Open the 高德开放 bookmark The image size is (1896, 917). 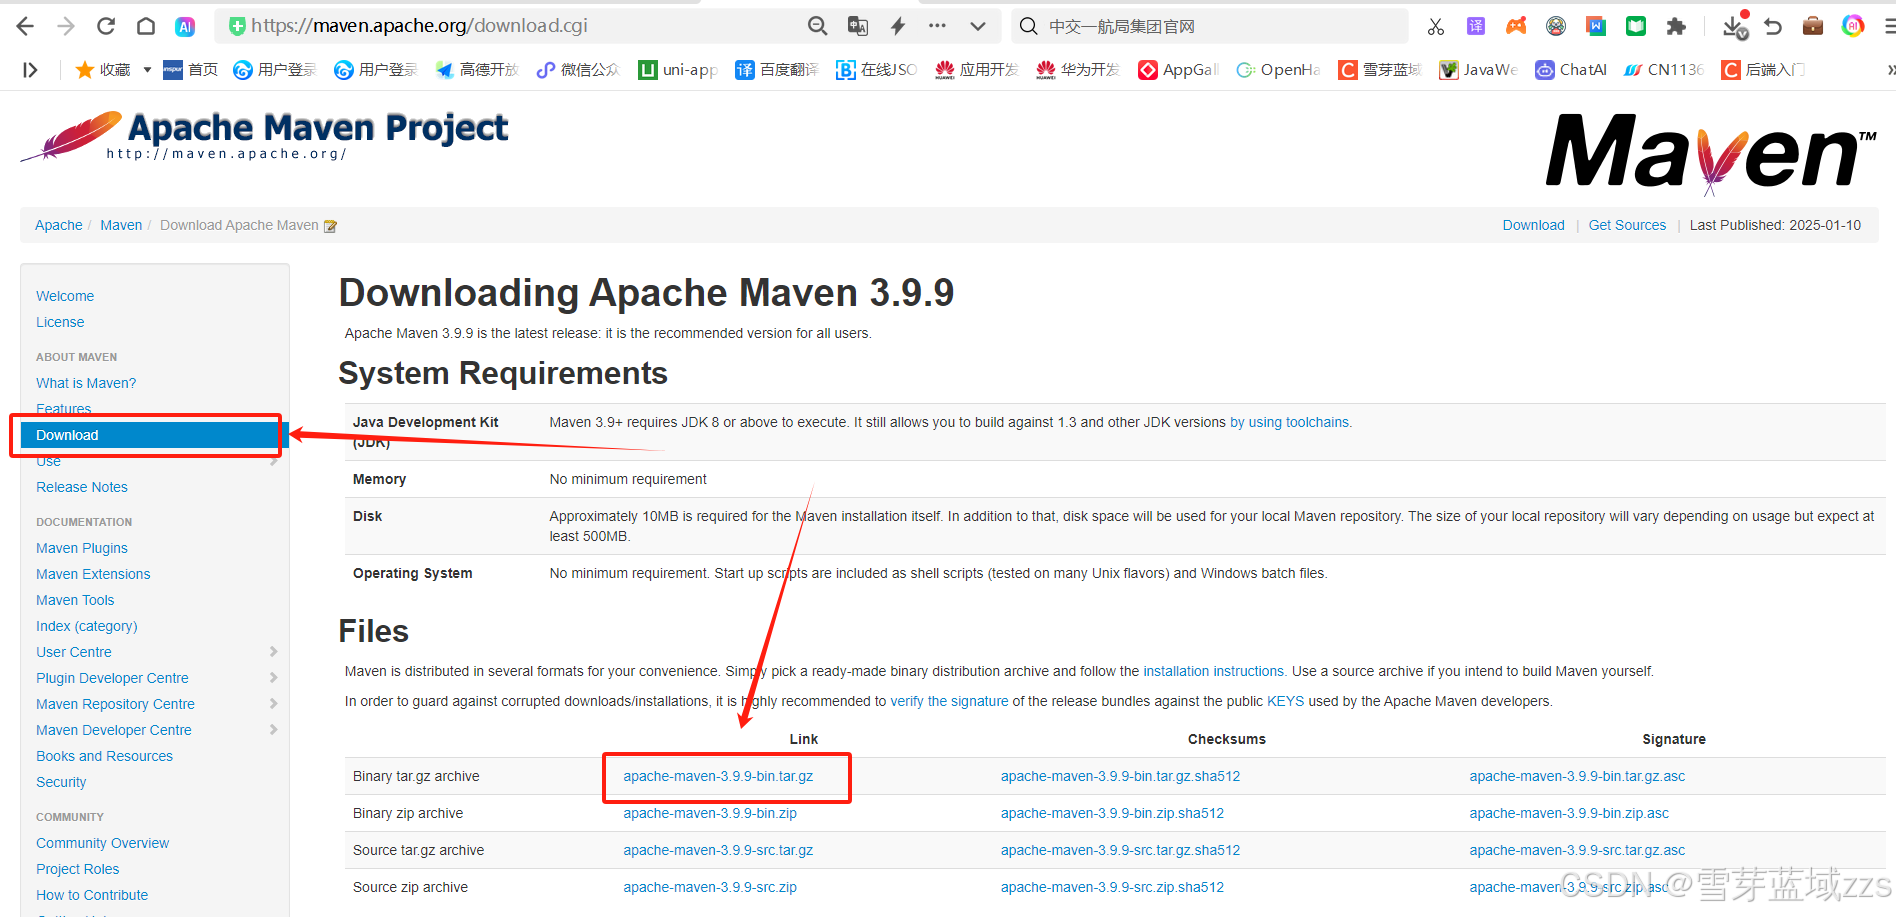tap(476, 69)
